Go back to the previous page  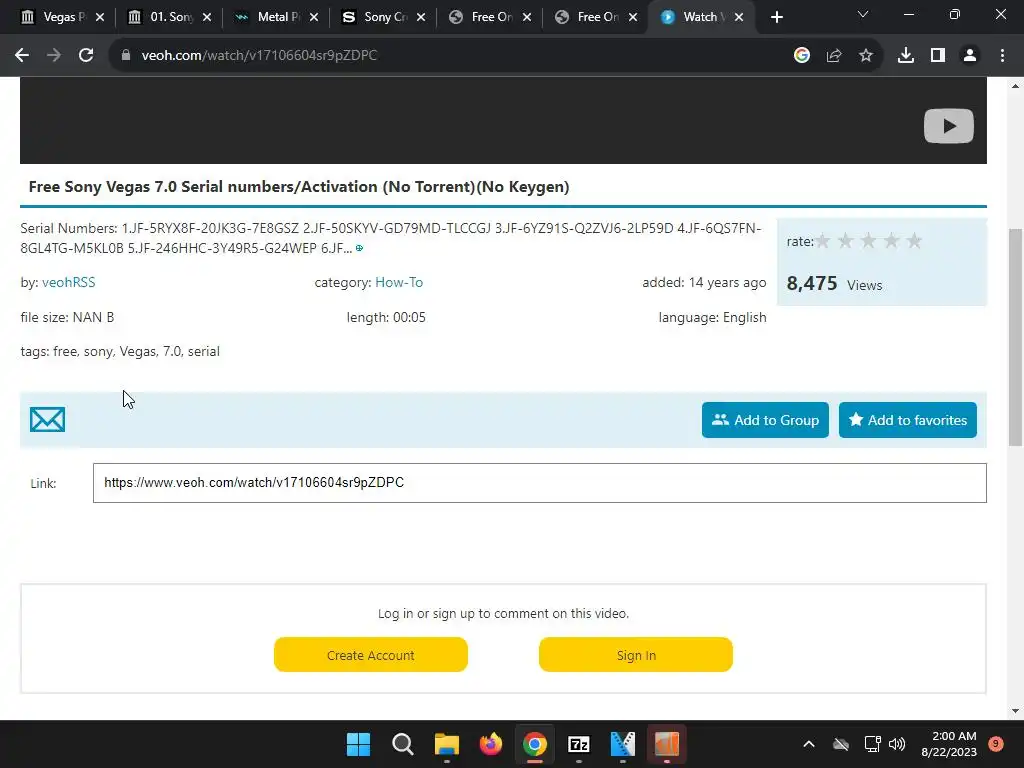22,56
